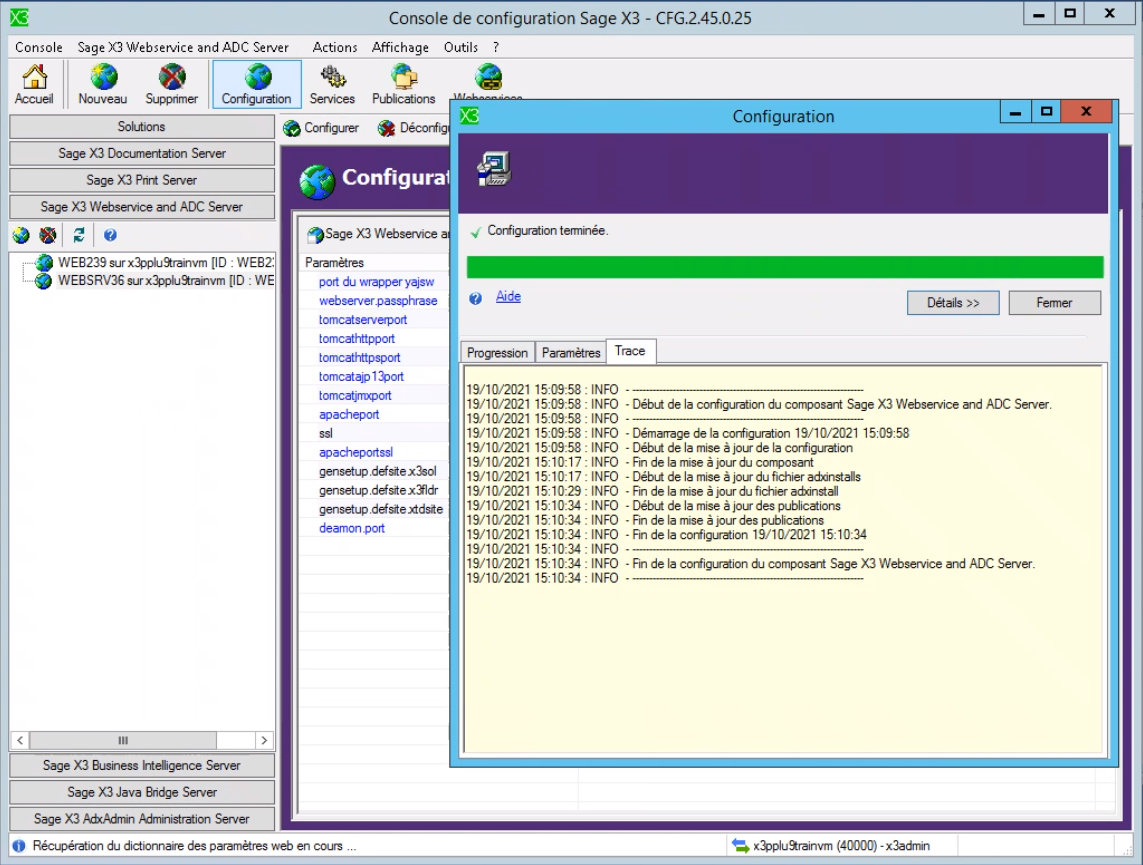Open the Console menu
The width and height of the screenshot is (1143, 865).
[39, 47]
